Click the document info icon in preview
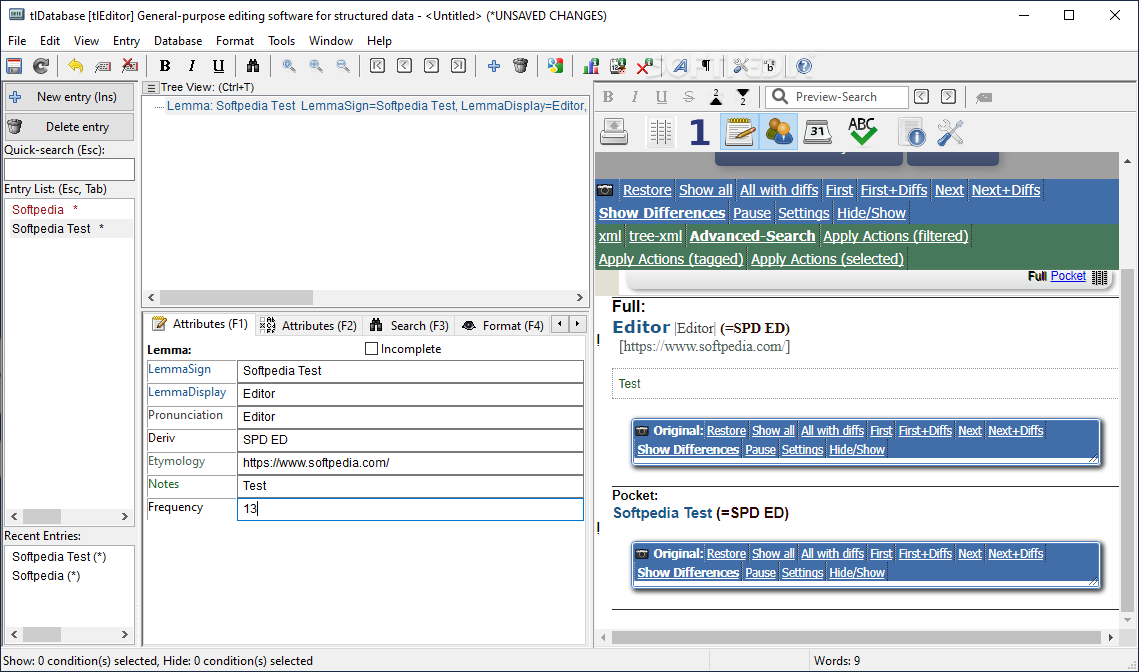This screenshot has width=1139, height=672. tap(910, 132)
